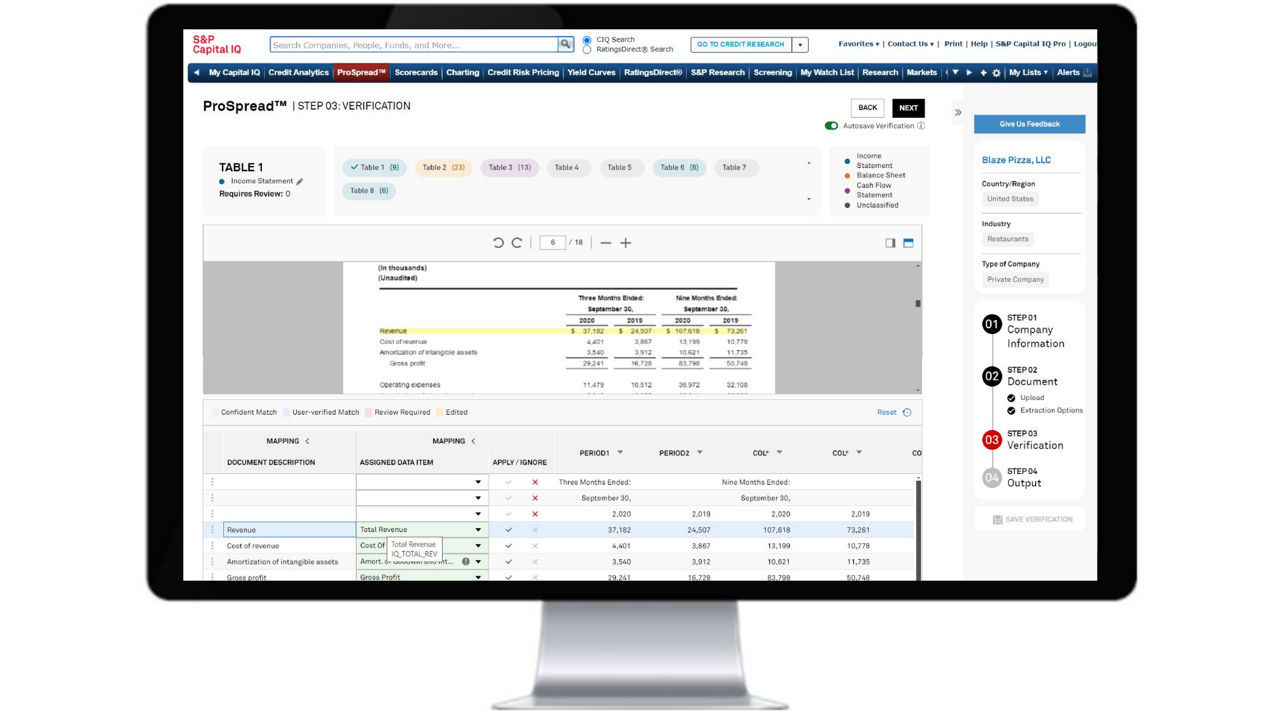Click Autosave Verification info icon

click(x=921, y=126)
